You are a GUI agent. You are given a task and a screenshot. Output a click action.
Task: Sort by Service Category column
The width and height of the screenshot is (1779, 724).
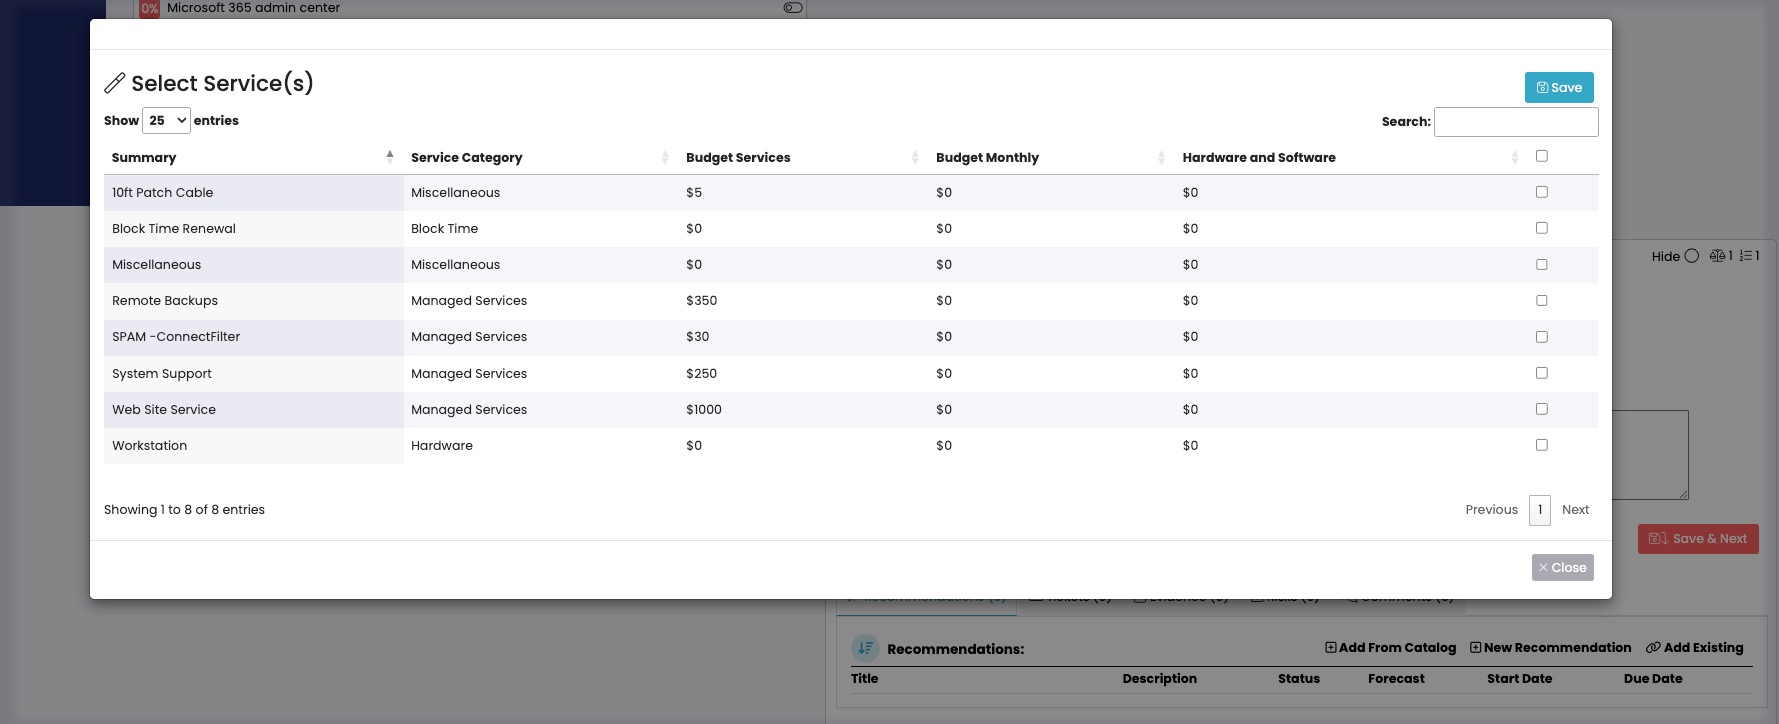click(540, 157)
